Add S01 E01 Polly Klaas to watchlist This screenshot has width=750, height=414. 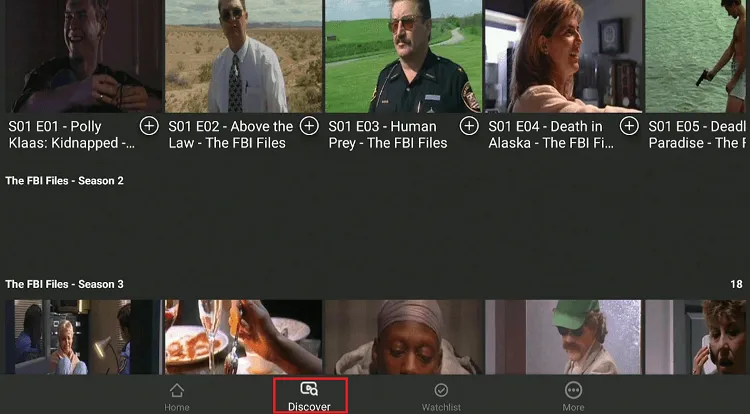coord(149,126)
